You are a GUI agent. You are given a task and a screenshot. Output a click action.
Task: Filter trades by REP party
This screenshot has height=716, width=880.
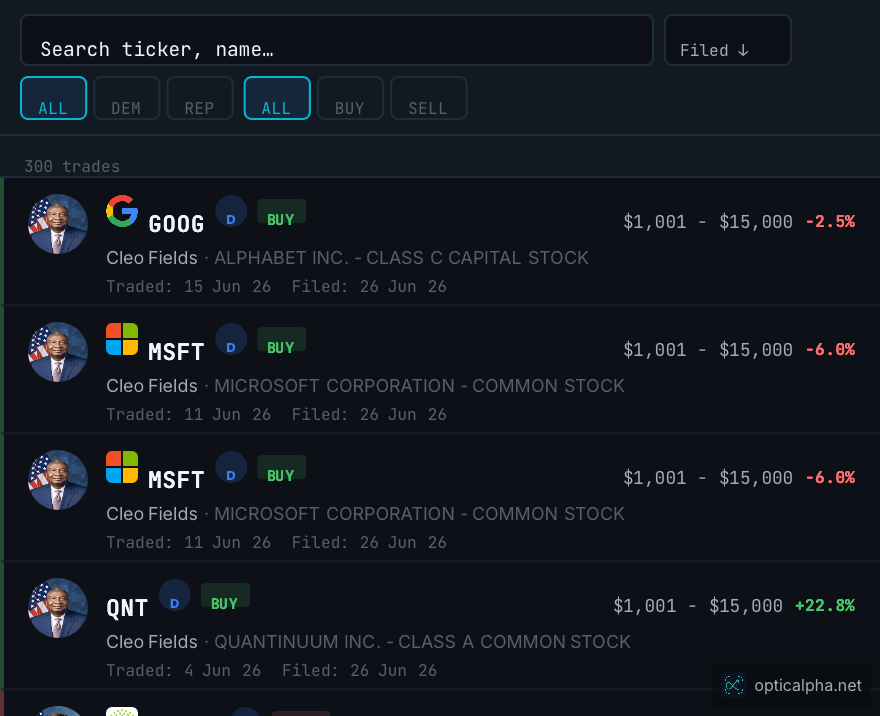pos(200,98)
